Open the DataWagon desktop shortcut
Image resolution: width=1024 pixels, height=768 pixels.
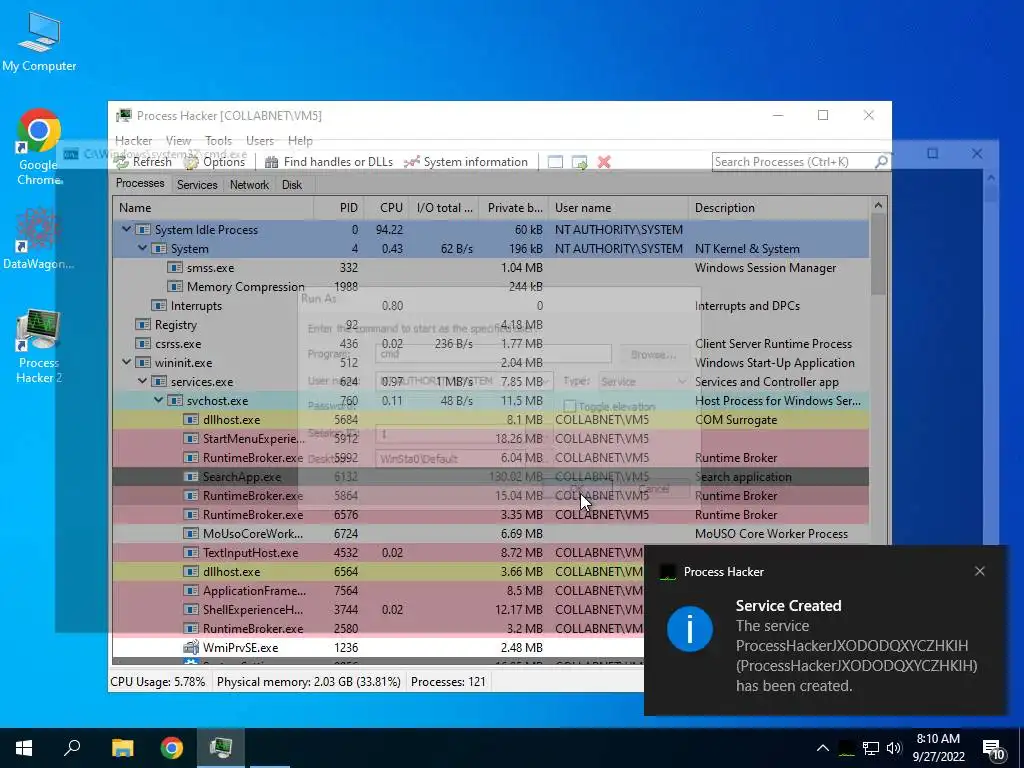click(39, 238)
